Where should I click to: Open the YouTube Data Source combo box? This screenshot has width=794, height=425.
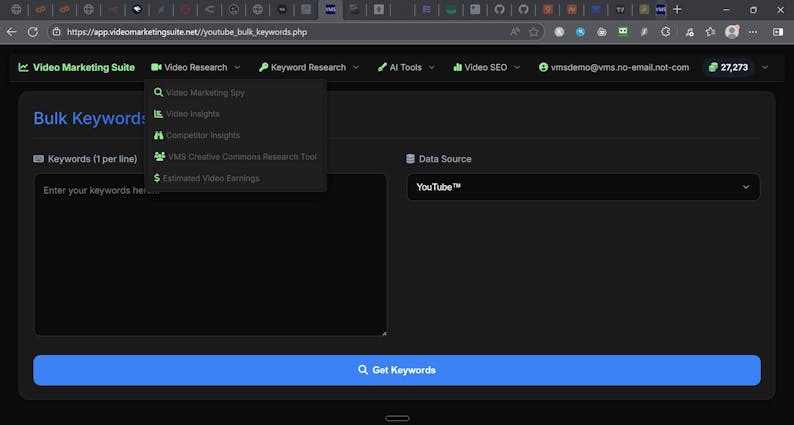pos(582,187)
